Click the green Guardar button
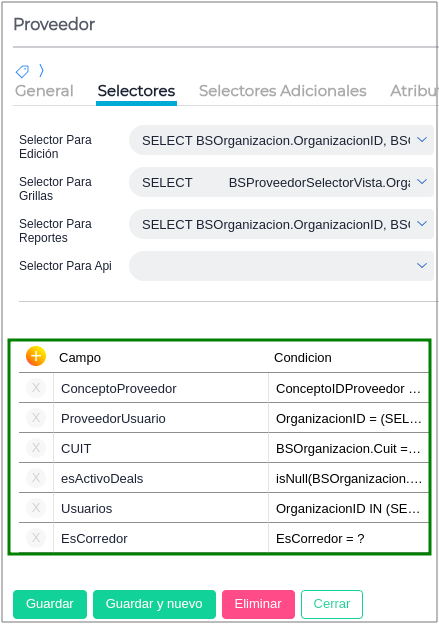The image size is (439, 624). (x=50, y=604)
